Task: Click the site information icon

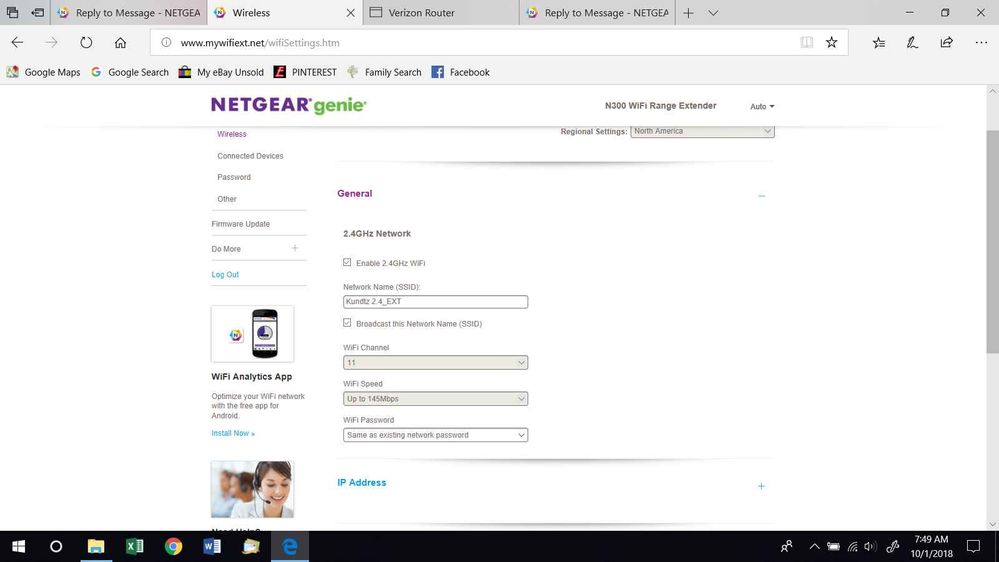Action: coord(166,43)
